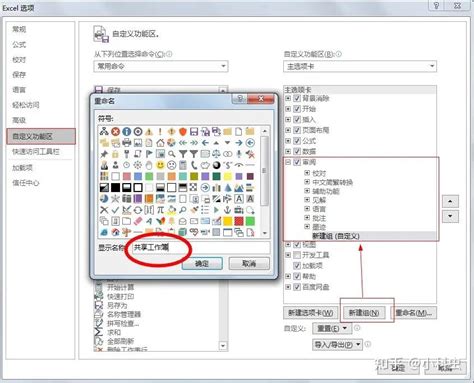
Task: Confirm rename with the 确定 button
Action: point(202,264)
